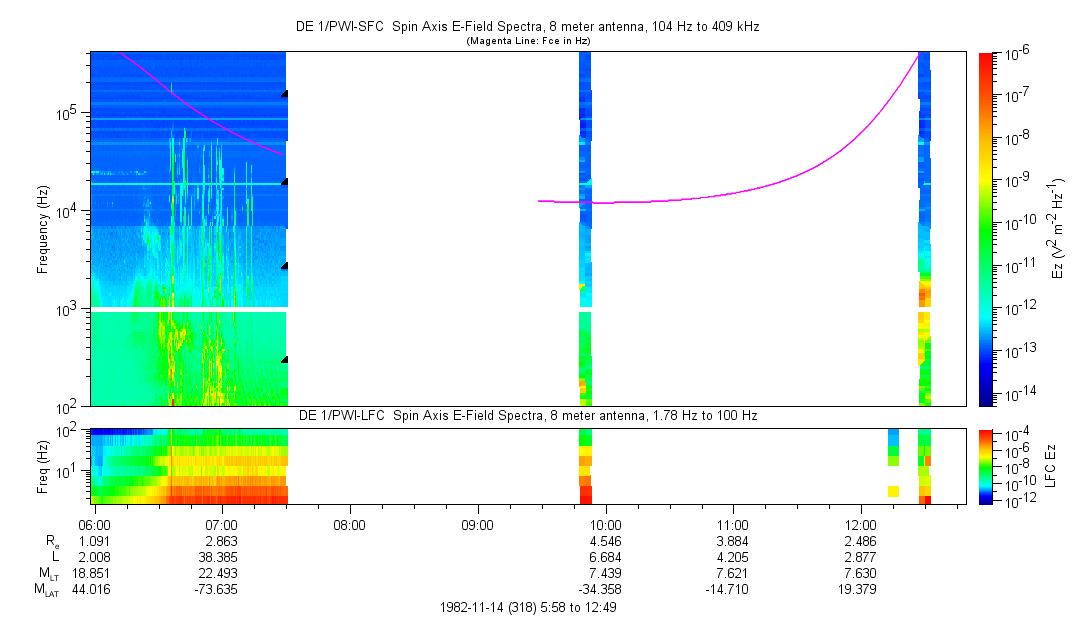Click the black triangle marker near 100 kHz
Image resolution: width=1083 pixels, height=620 pixels.
284,94
